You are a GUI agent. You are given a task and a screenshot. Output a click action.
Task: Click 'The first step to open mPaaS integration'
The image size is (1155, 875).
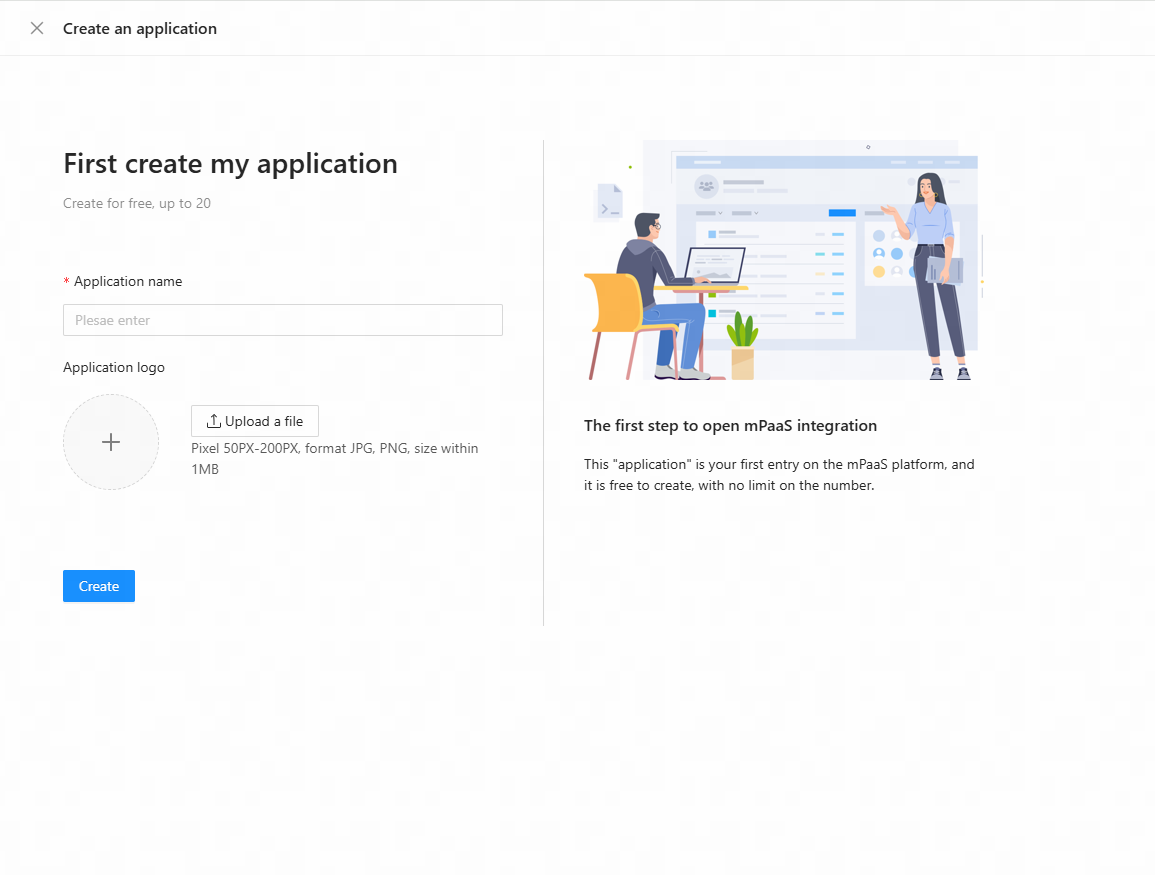731,426
